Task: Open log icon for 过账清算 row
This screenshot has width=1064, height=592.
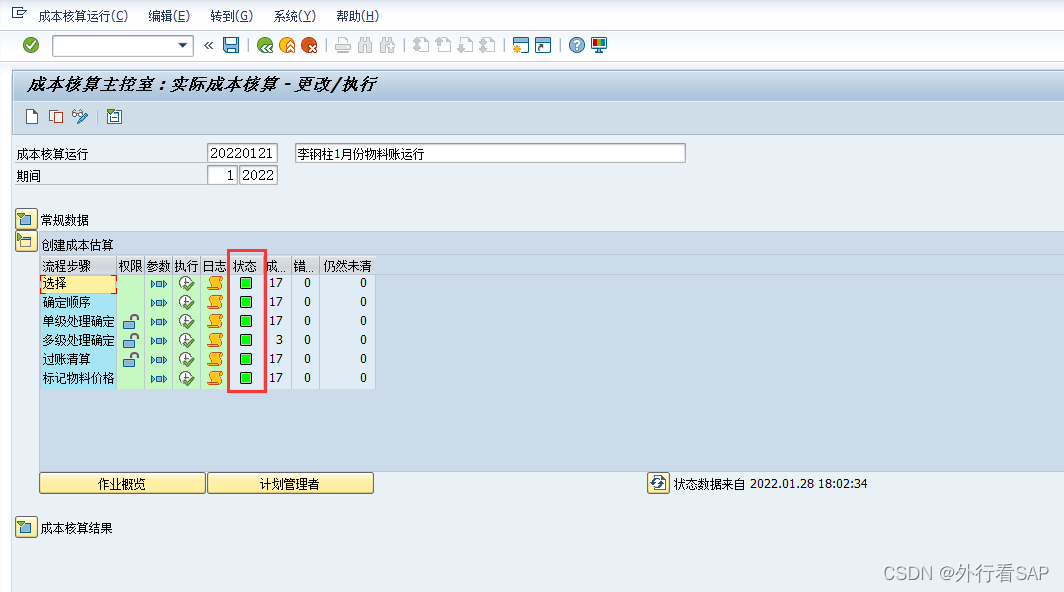Action: click(x=215, y=359)
